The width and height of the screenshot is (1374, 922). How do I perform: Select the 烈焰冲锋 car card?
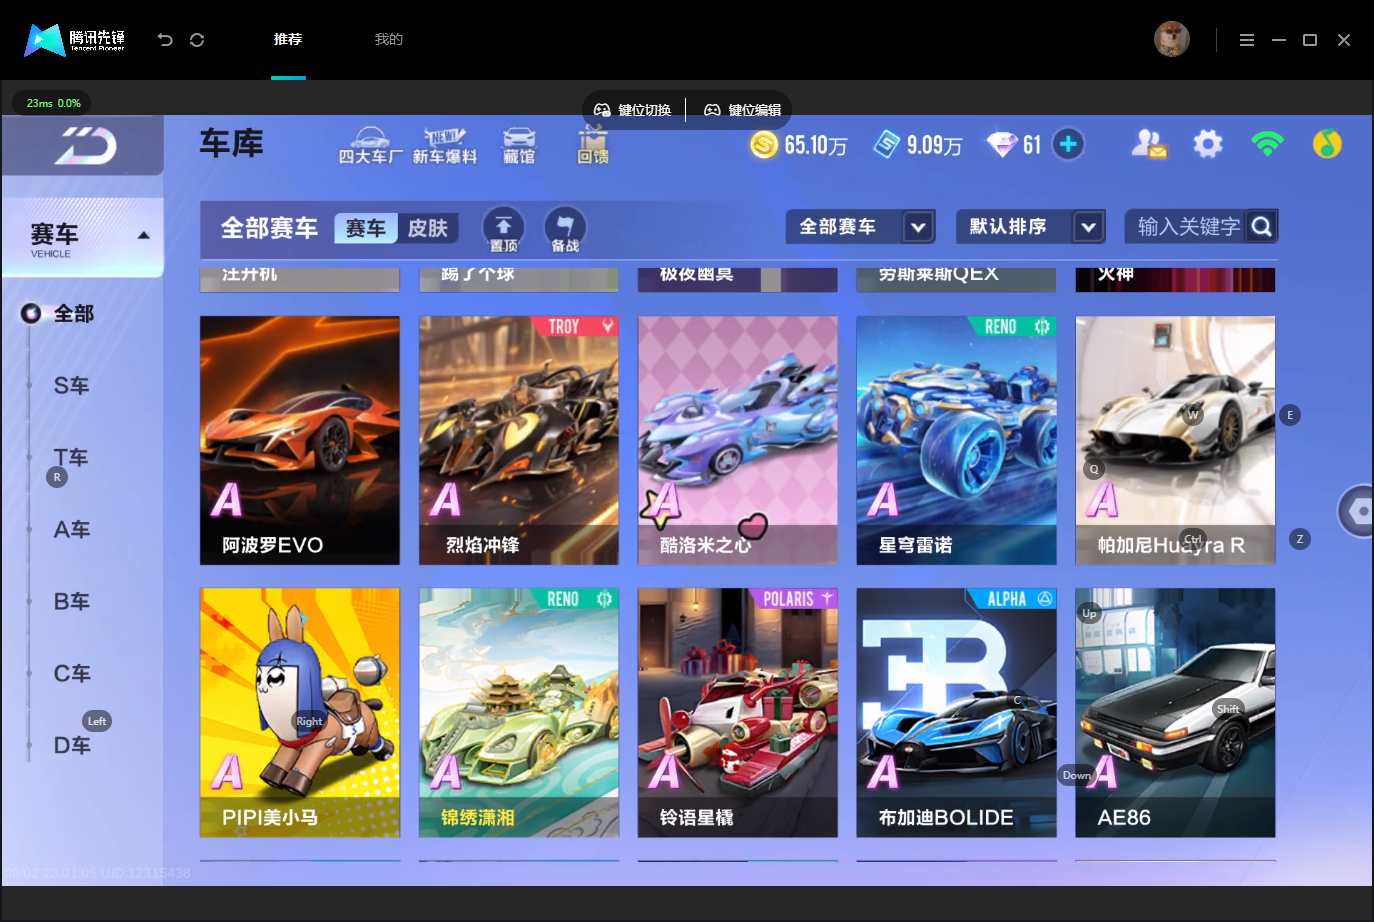(x=519, y=441)
